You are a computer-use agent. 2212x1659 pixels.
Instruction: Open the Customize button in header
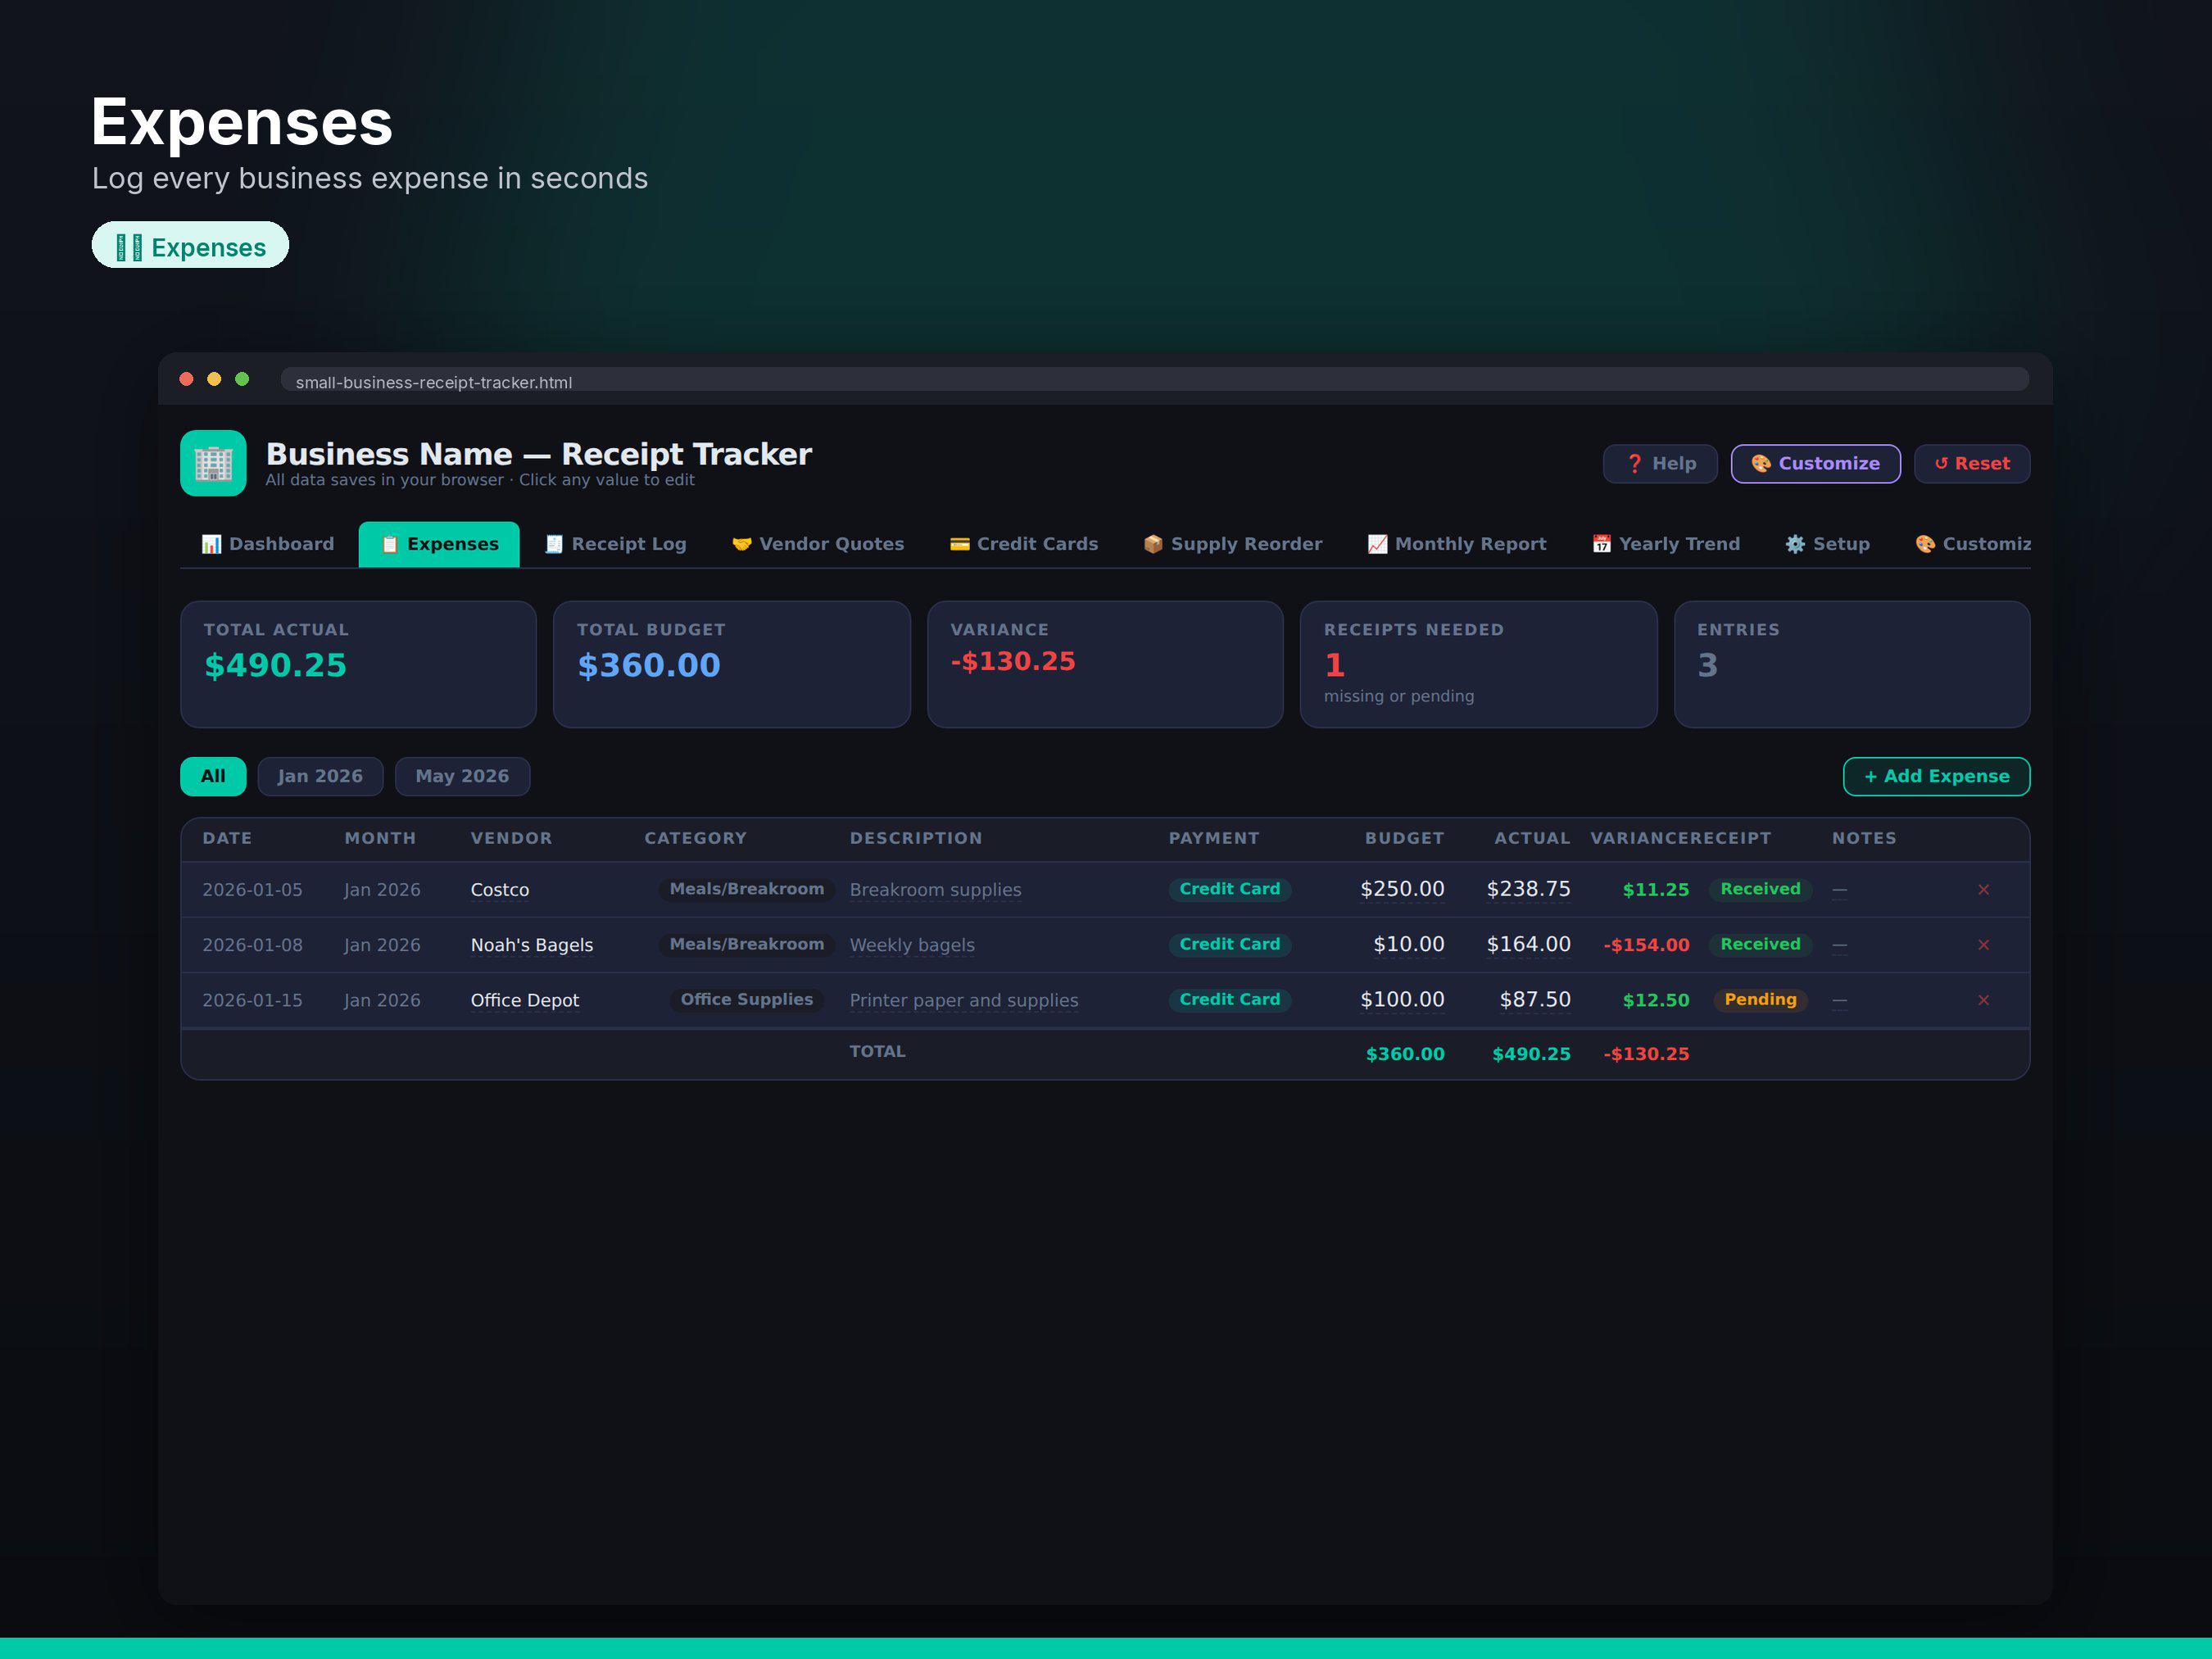tap(1816, 464)
